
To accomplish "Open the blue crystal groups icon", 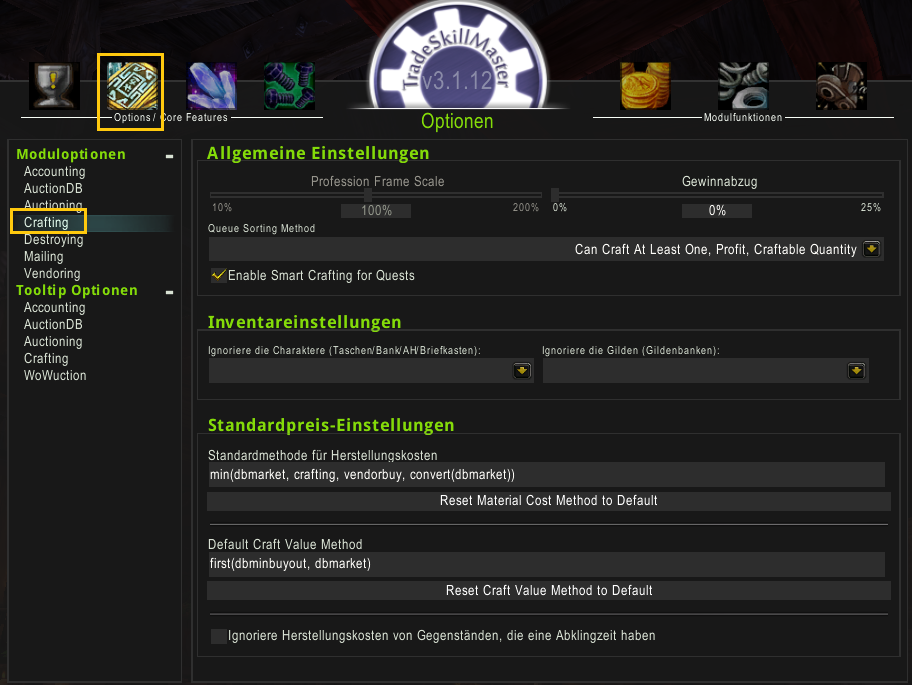I will [211, 86].
